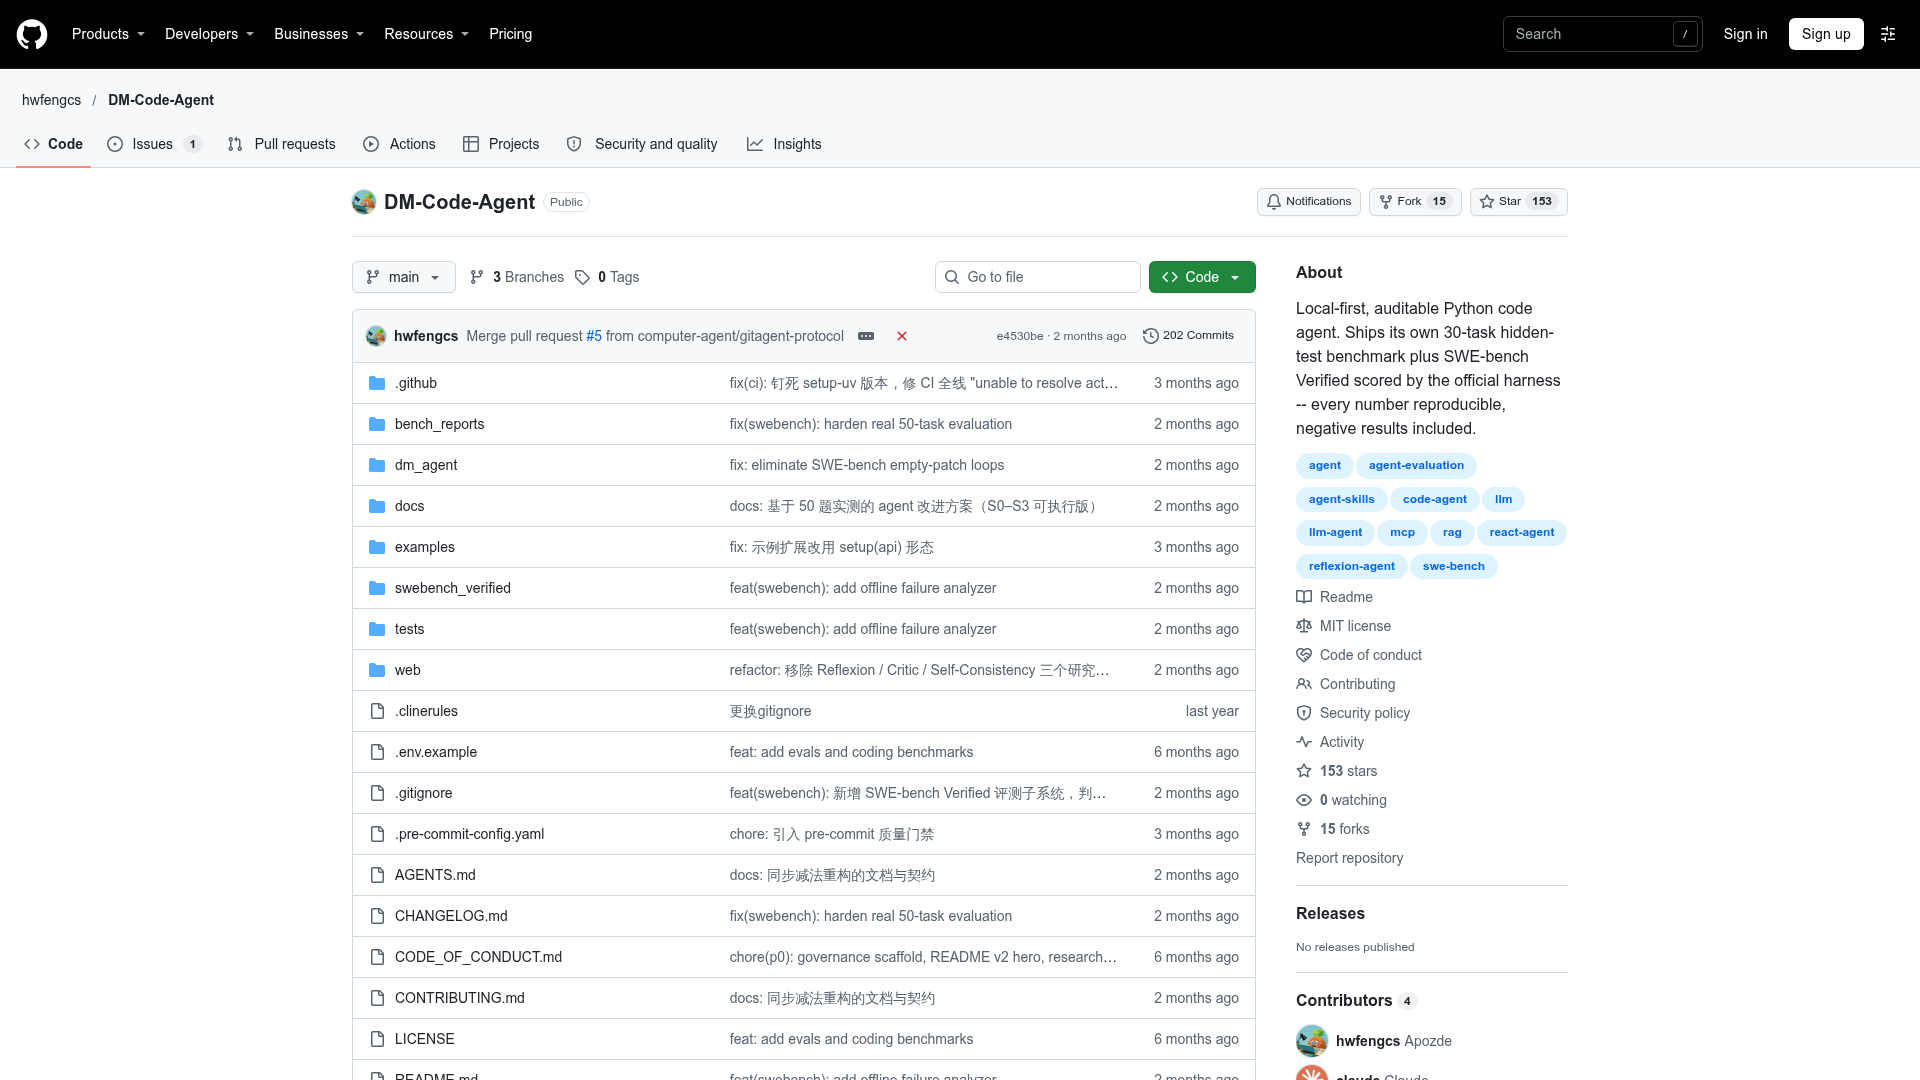Open Activity in the About sidebar
This screenshot has width=1920, height=1080.
(x=1330, y=742)
